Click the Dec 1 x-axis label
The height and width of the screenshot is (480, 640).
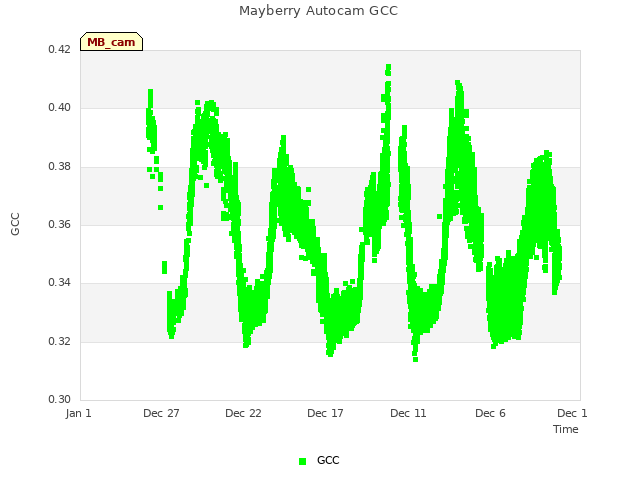572,413
